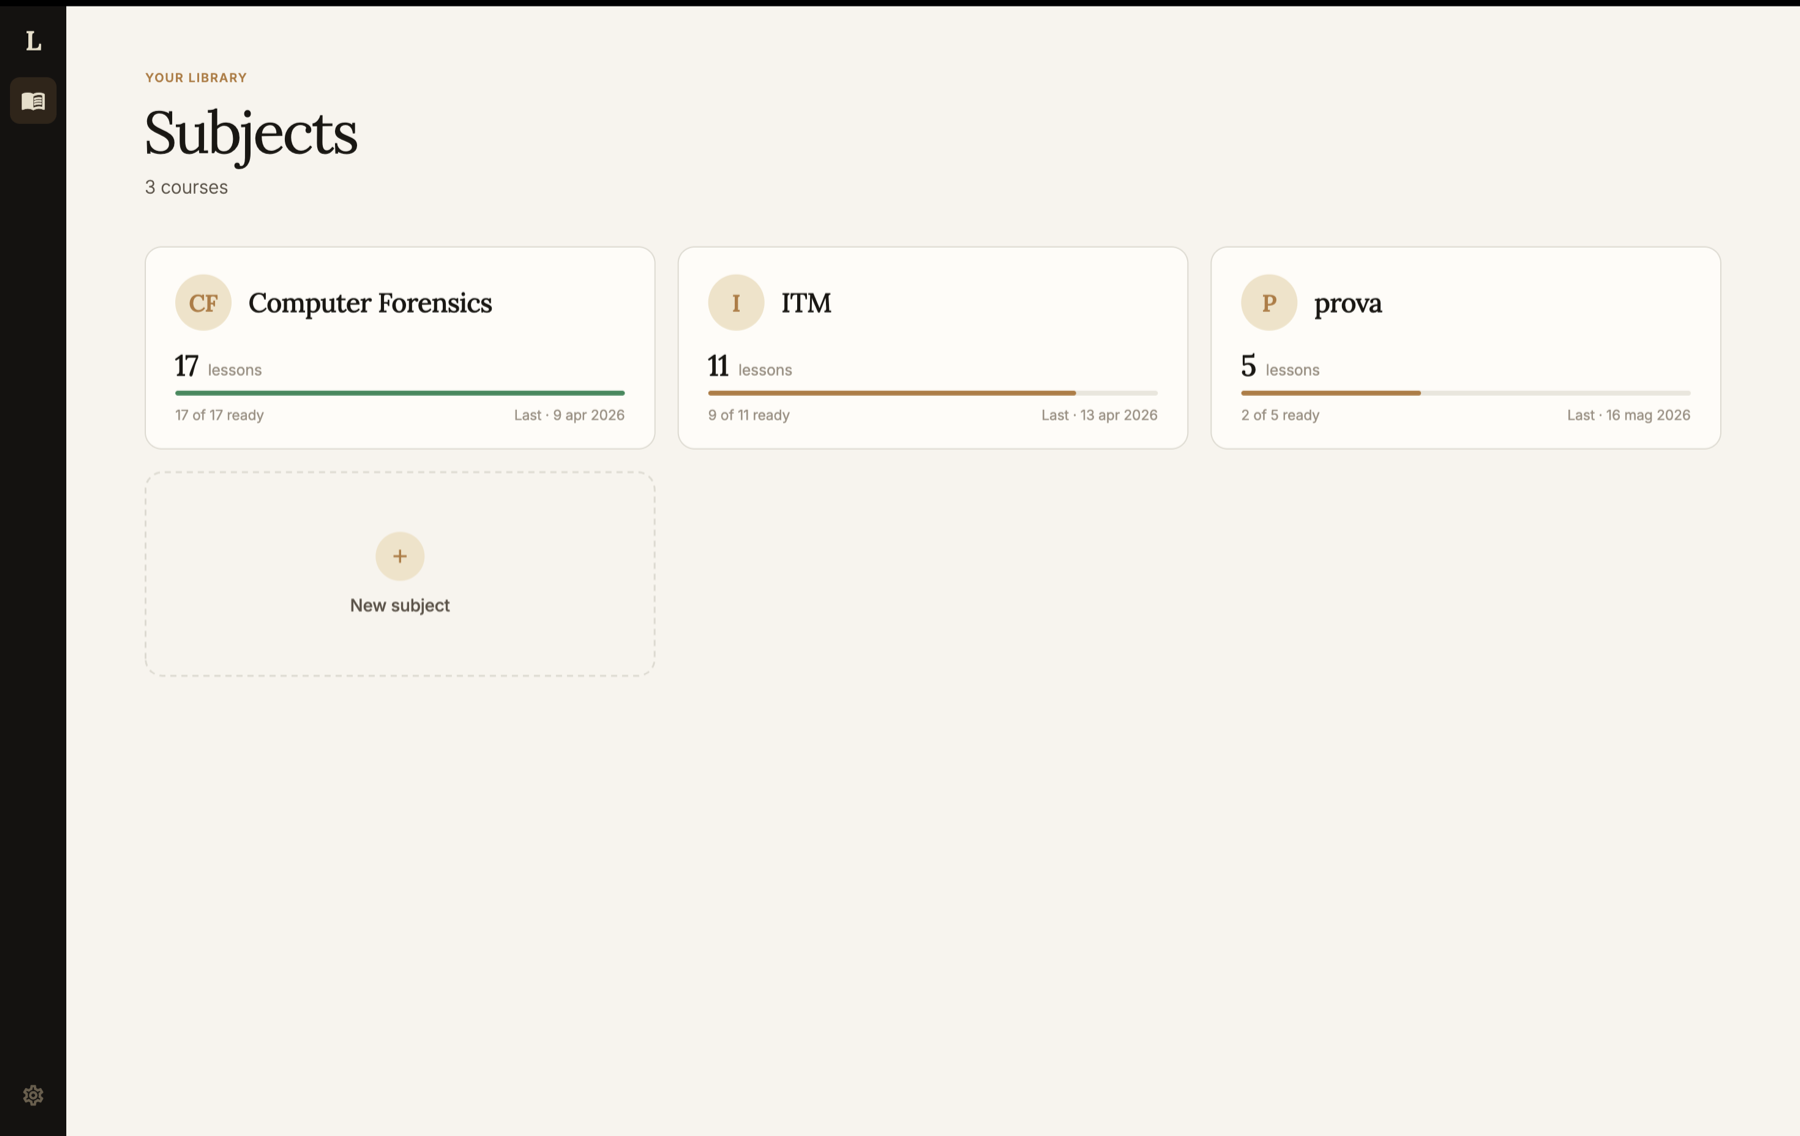Click Last · 13 apr 2026 date
The height and width of the screenshot is (1136, 1800).
click(1099, 415)
